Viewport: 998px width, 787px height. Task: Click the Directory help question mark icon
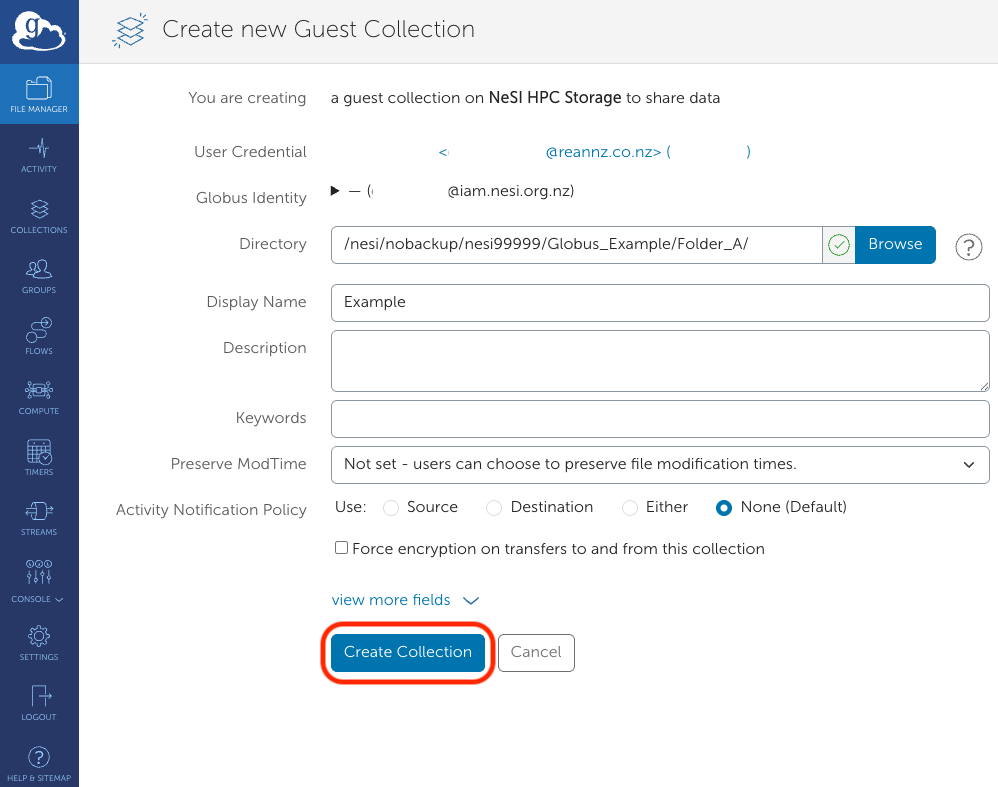968,247
